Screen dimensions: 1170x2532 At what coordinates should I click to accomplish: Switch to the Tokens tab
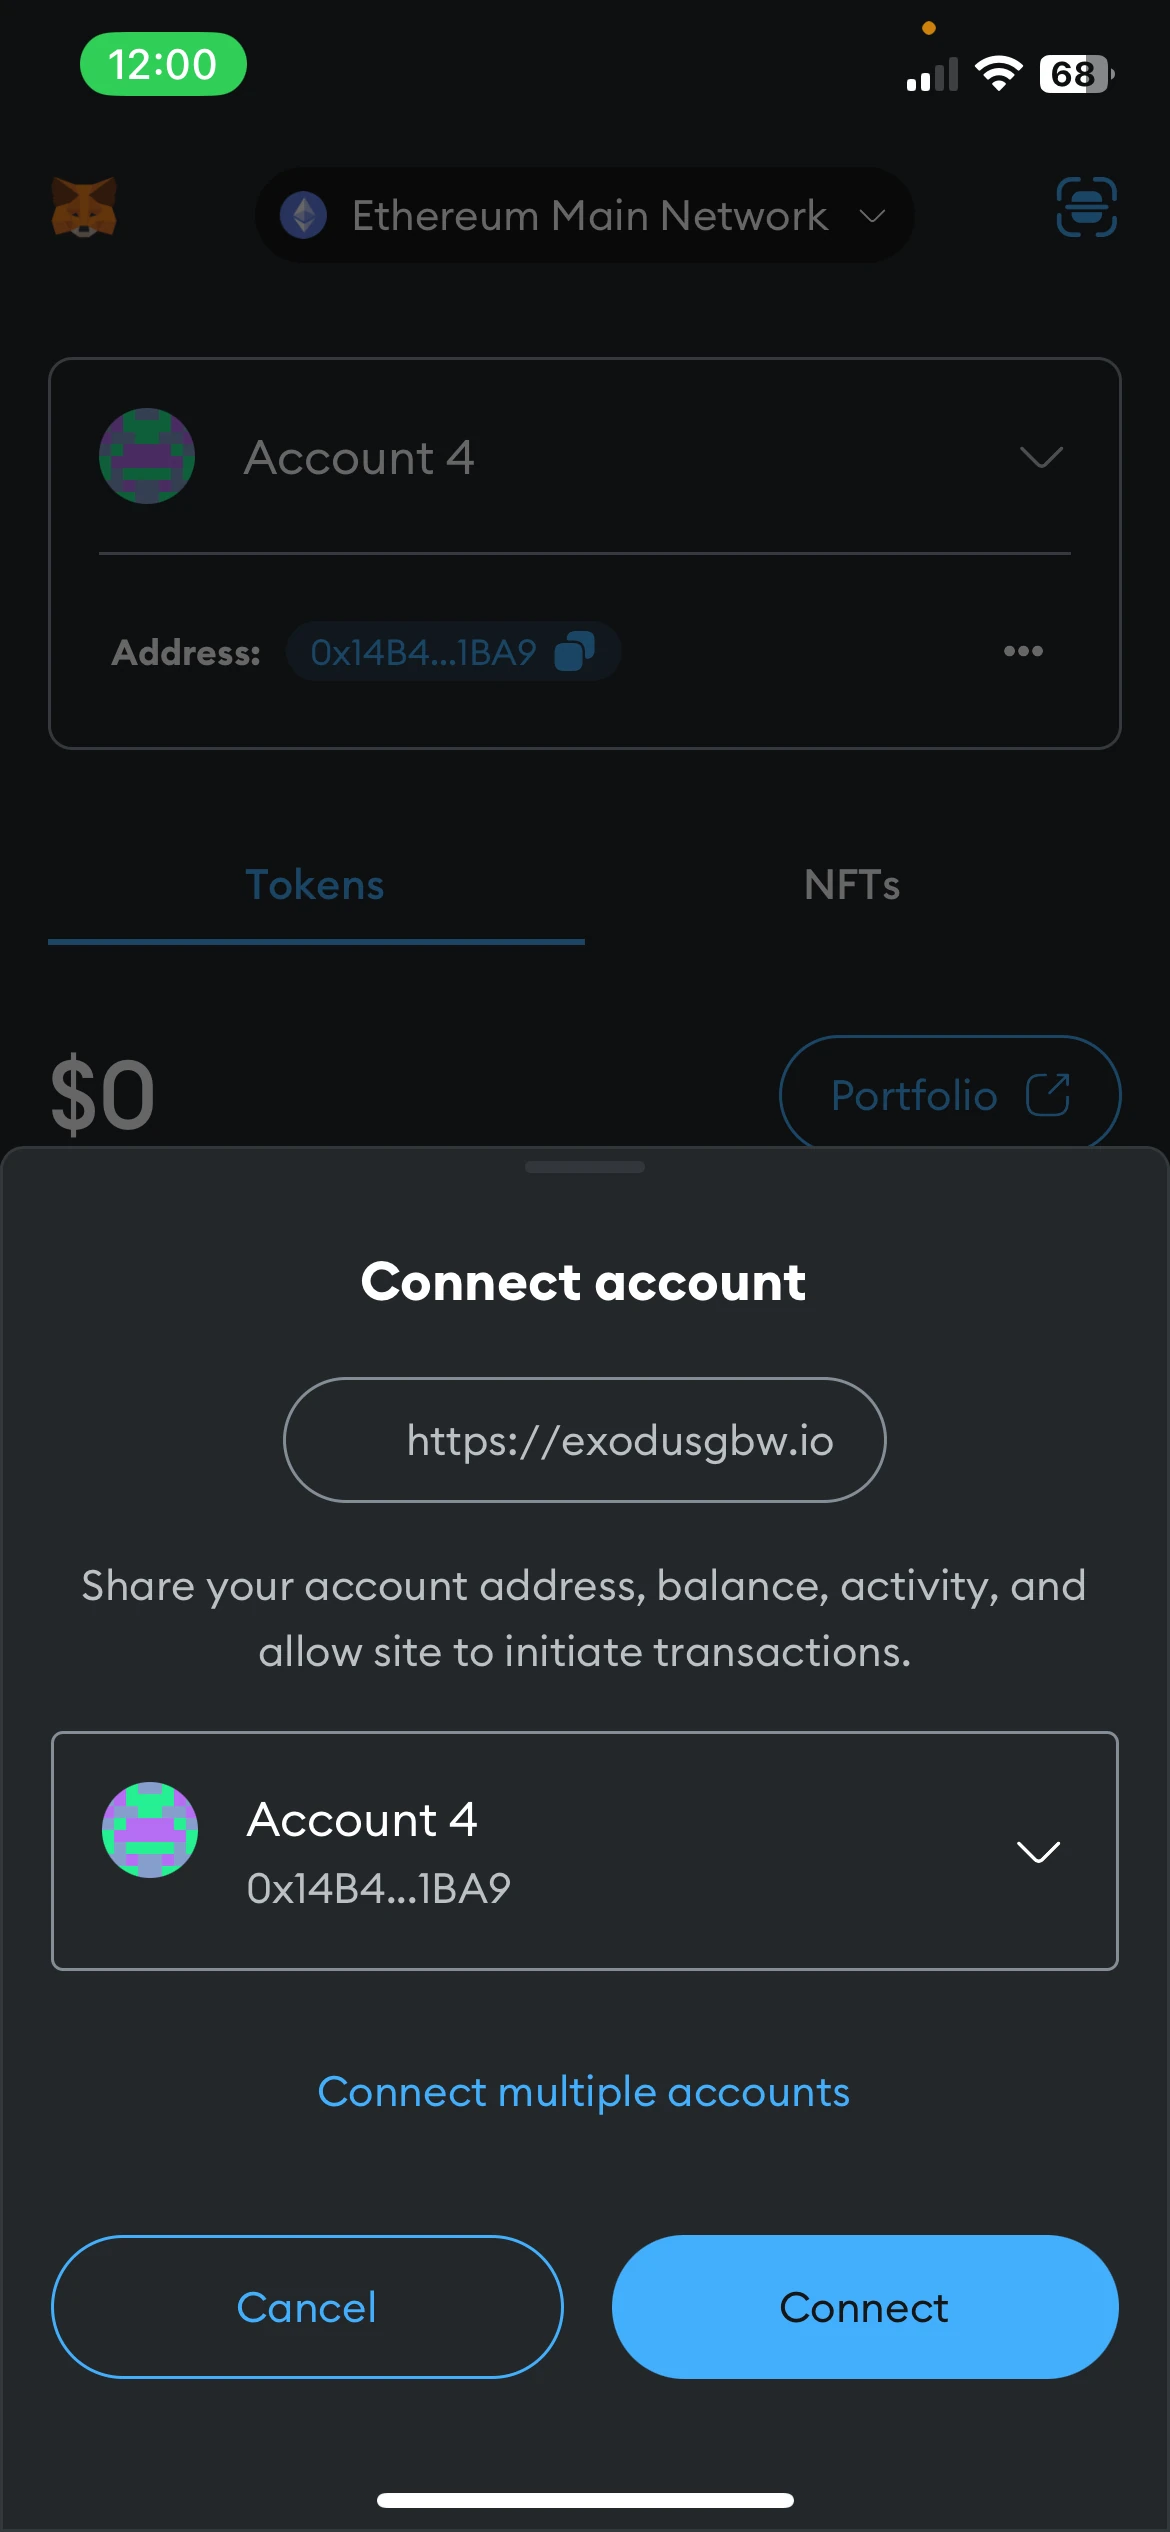[x=315, y=885]
